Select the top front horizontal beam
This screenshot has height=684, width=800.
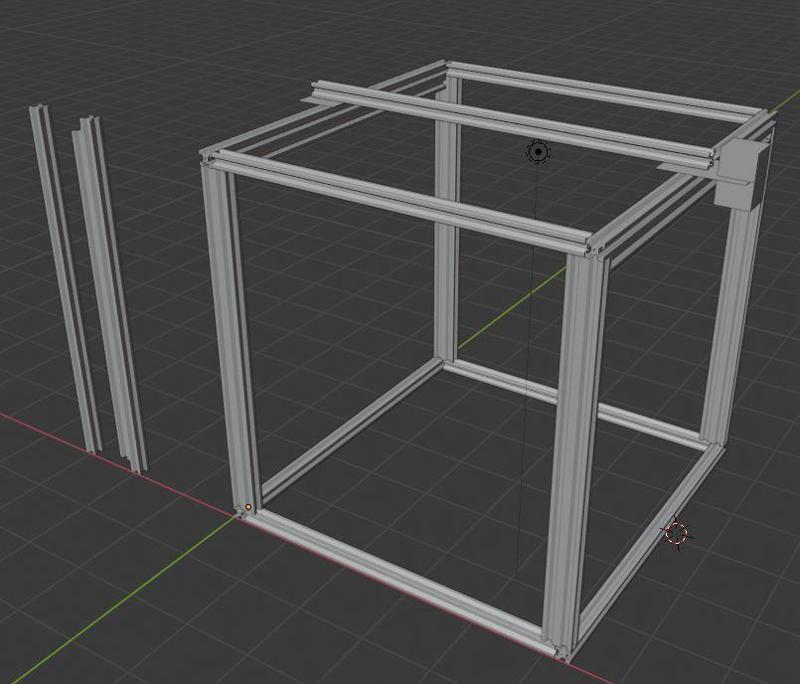403,204
